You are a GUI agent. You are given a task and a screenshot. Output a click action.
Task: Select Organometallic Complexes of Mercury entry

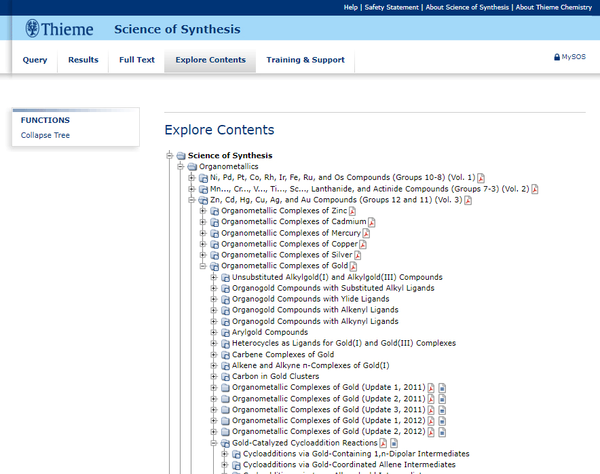pos(291,233)
